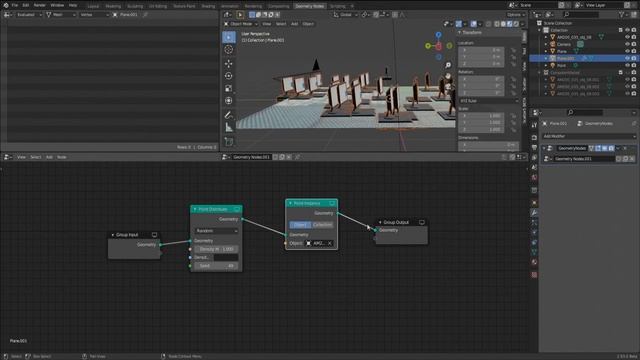
Task: Remove the GeometryNodes modifier with X button
Action: click(x=625, y=149)
